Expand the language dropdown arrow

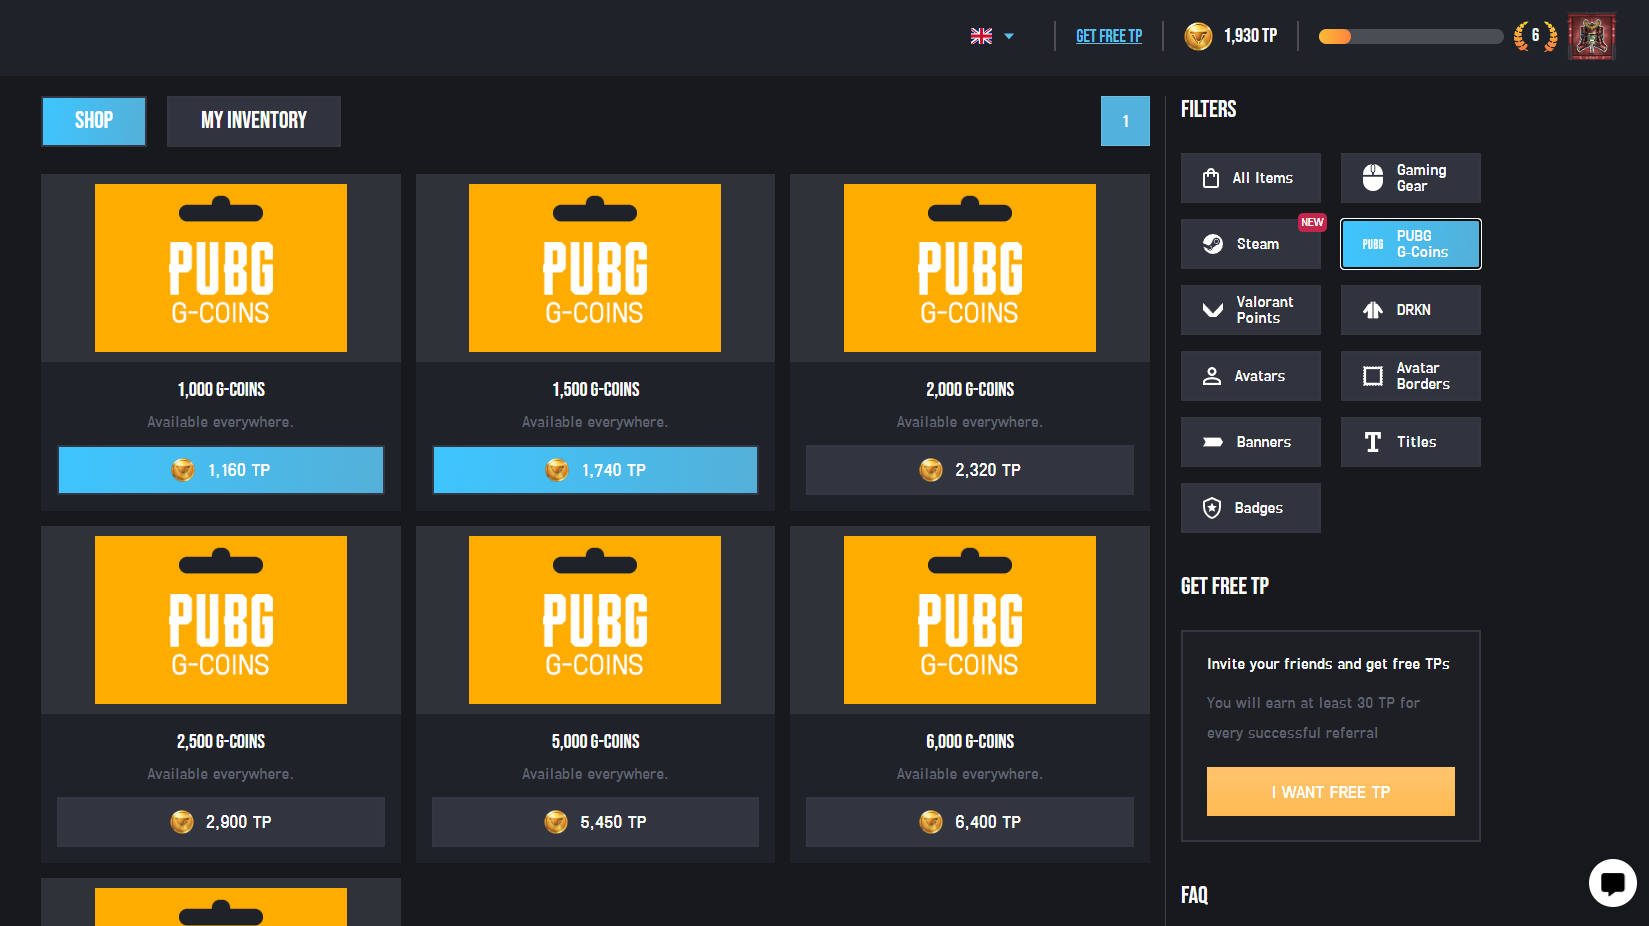[x=1009, y=36]
